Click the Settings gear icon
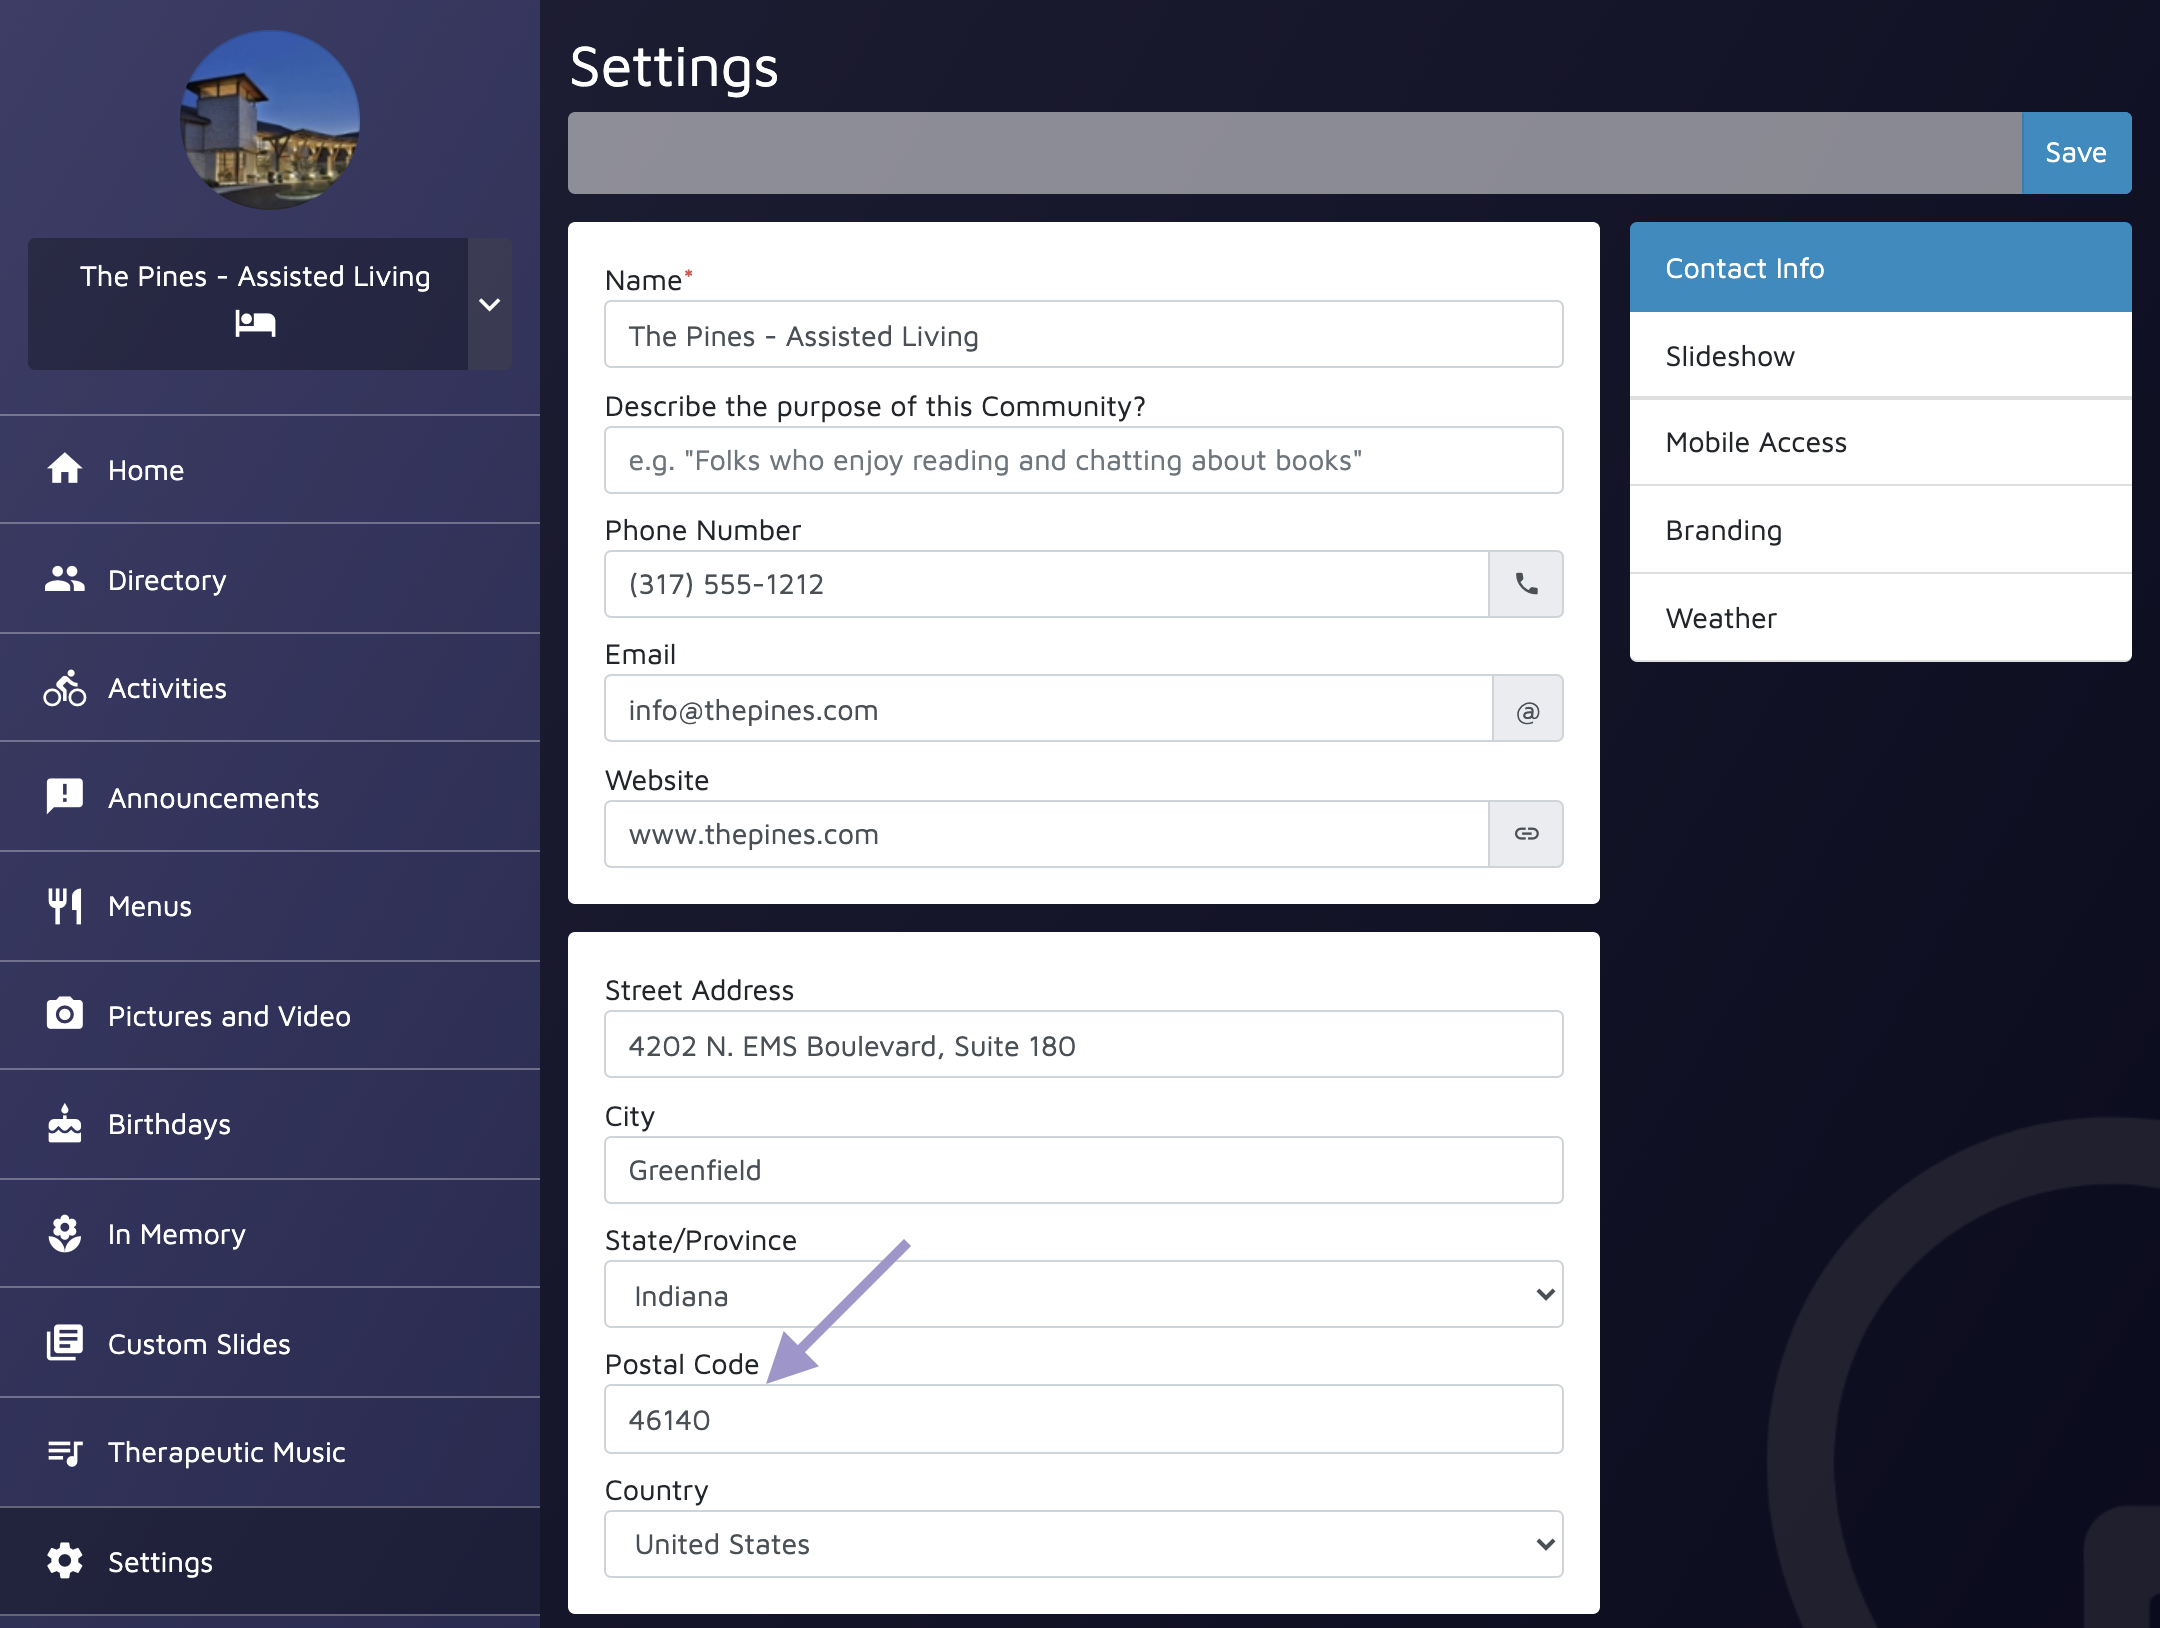 click(x=65, y=1561)
